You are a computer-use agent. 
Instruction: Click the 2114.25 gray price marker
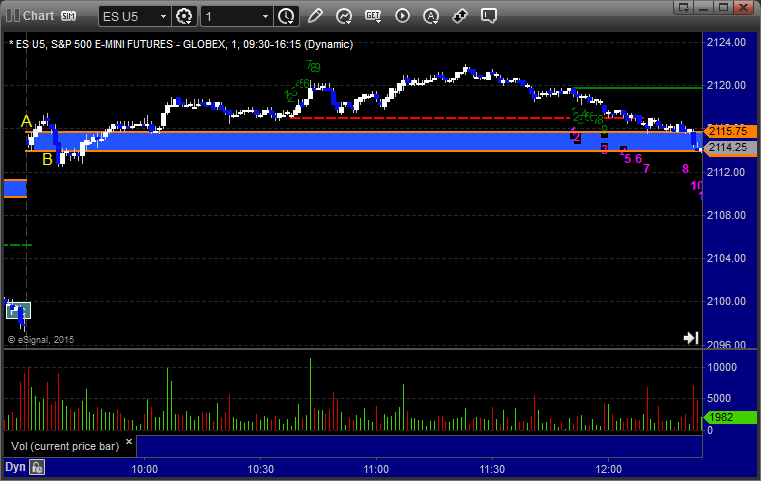pos(730,148)
